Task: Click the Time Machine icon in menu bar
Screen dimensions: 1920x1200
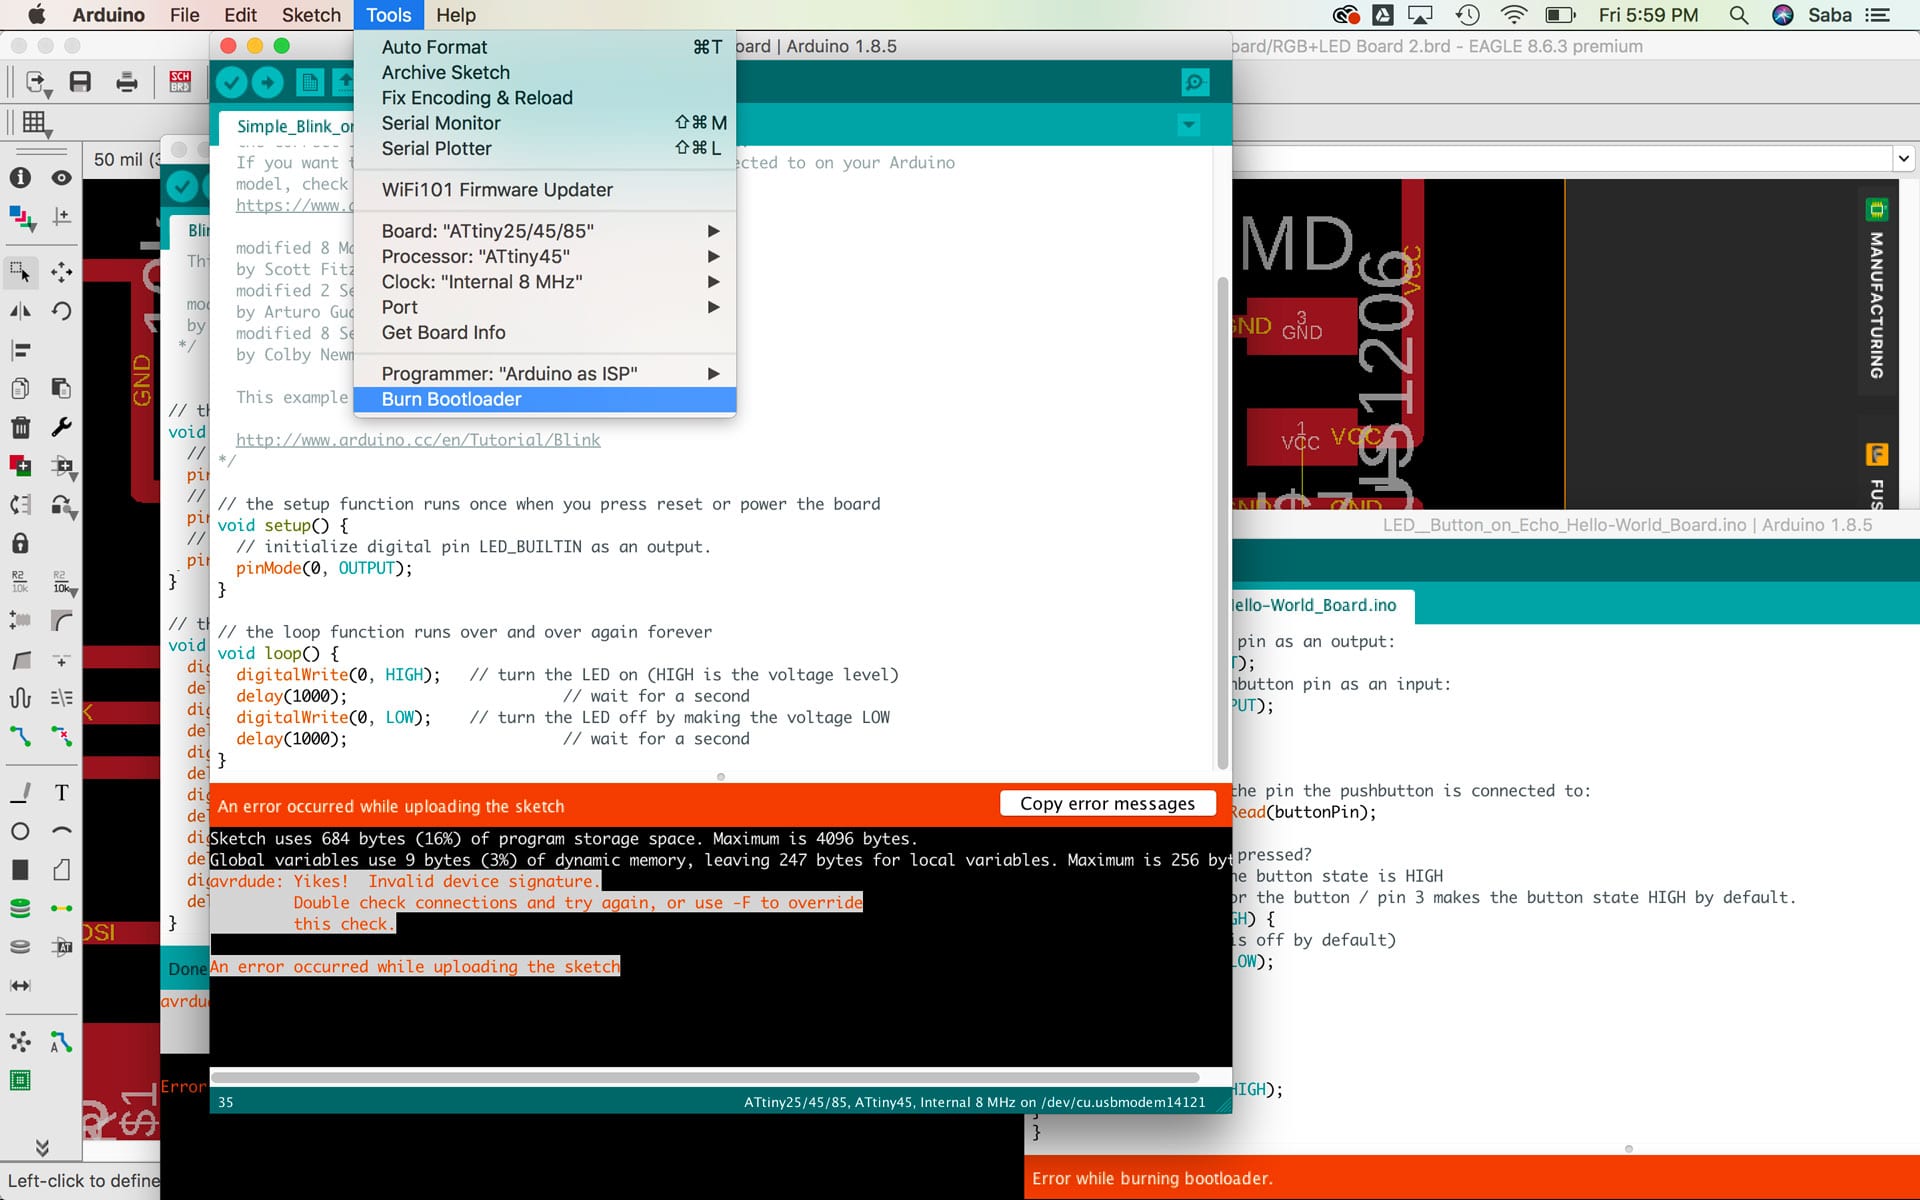Action: point(1467,15)
